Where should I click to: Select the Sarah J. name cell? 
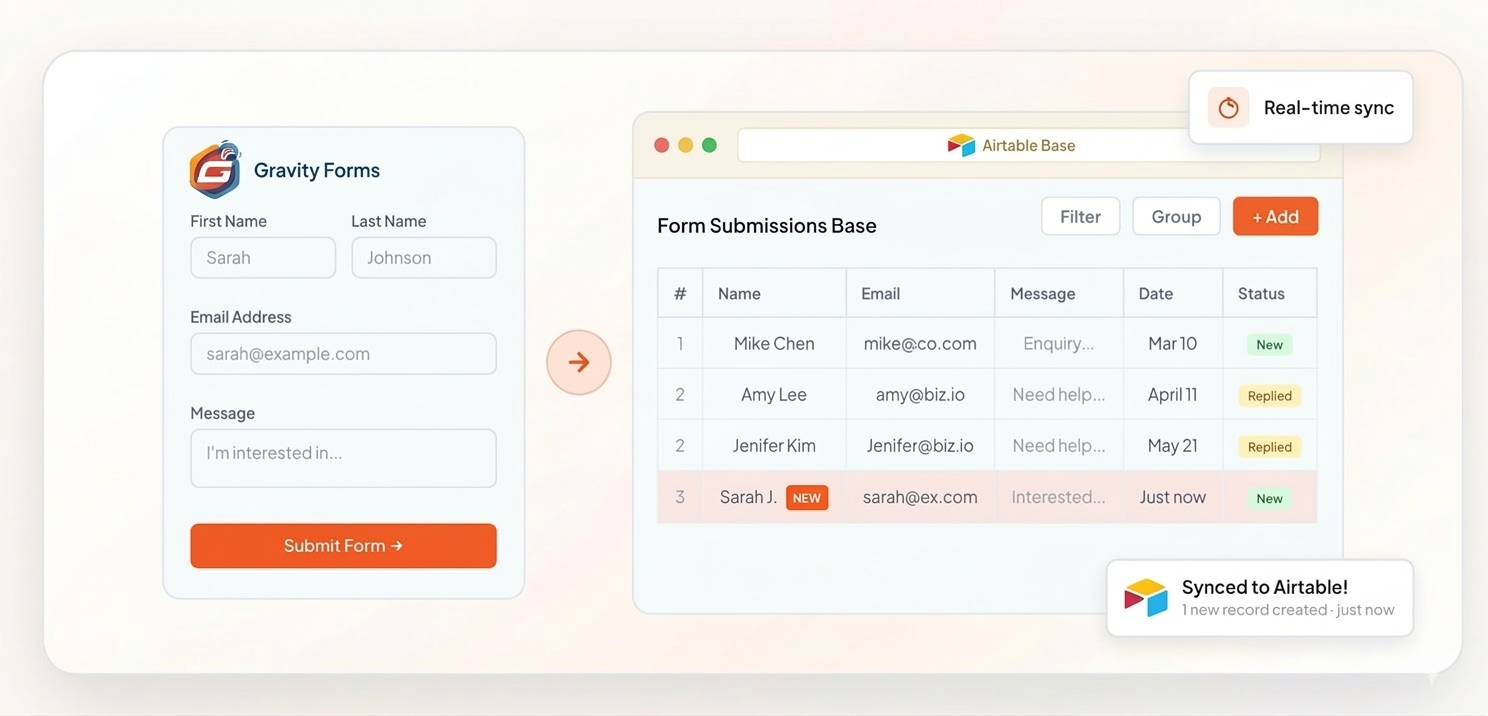click(x=774, y=497)
